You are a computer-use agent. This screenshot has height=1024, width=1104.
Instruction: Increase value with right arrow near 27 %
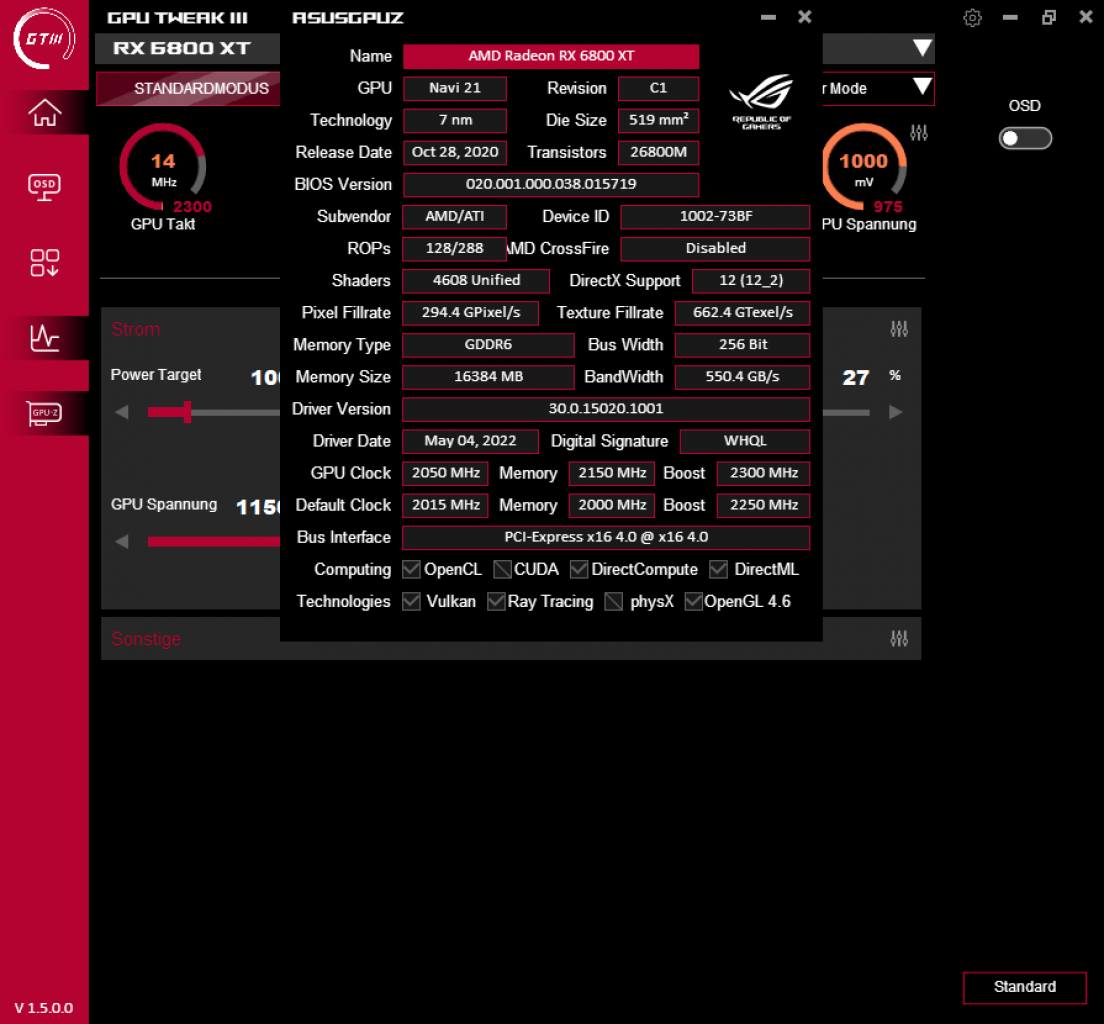tap(896, 412)
